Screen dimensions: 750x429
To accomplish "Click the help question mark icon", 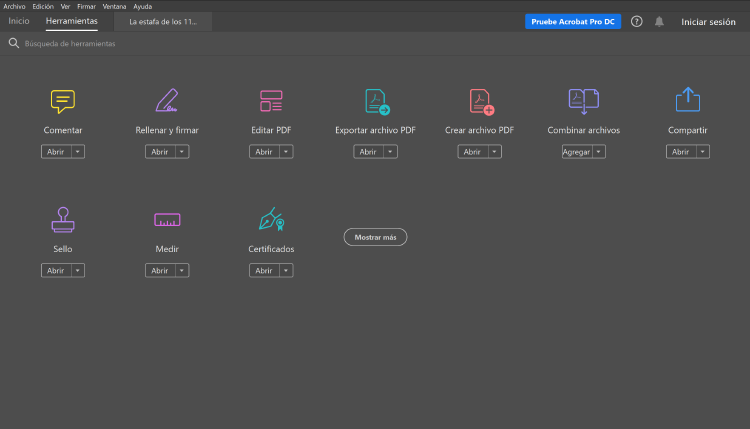I will (637, 21).
